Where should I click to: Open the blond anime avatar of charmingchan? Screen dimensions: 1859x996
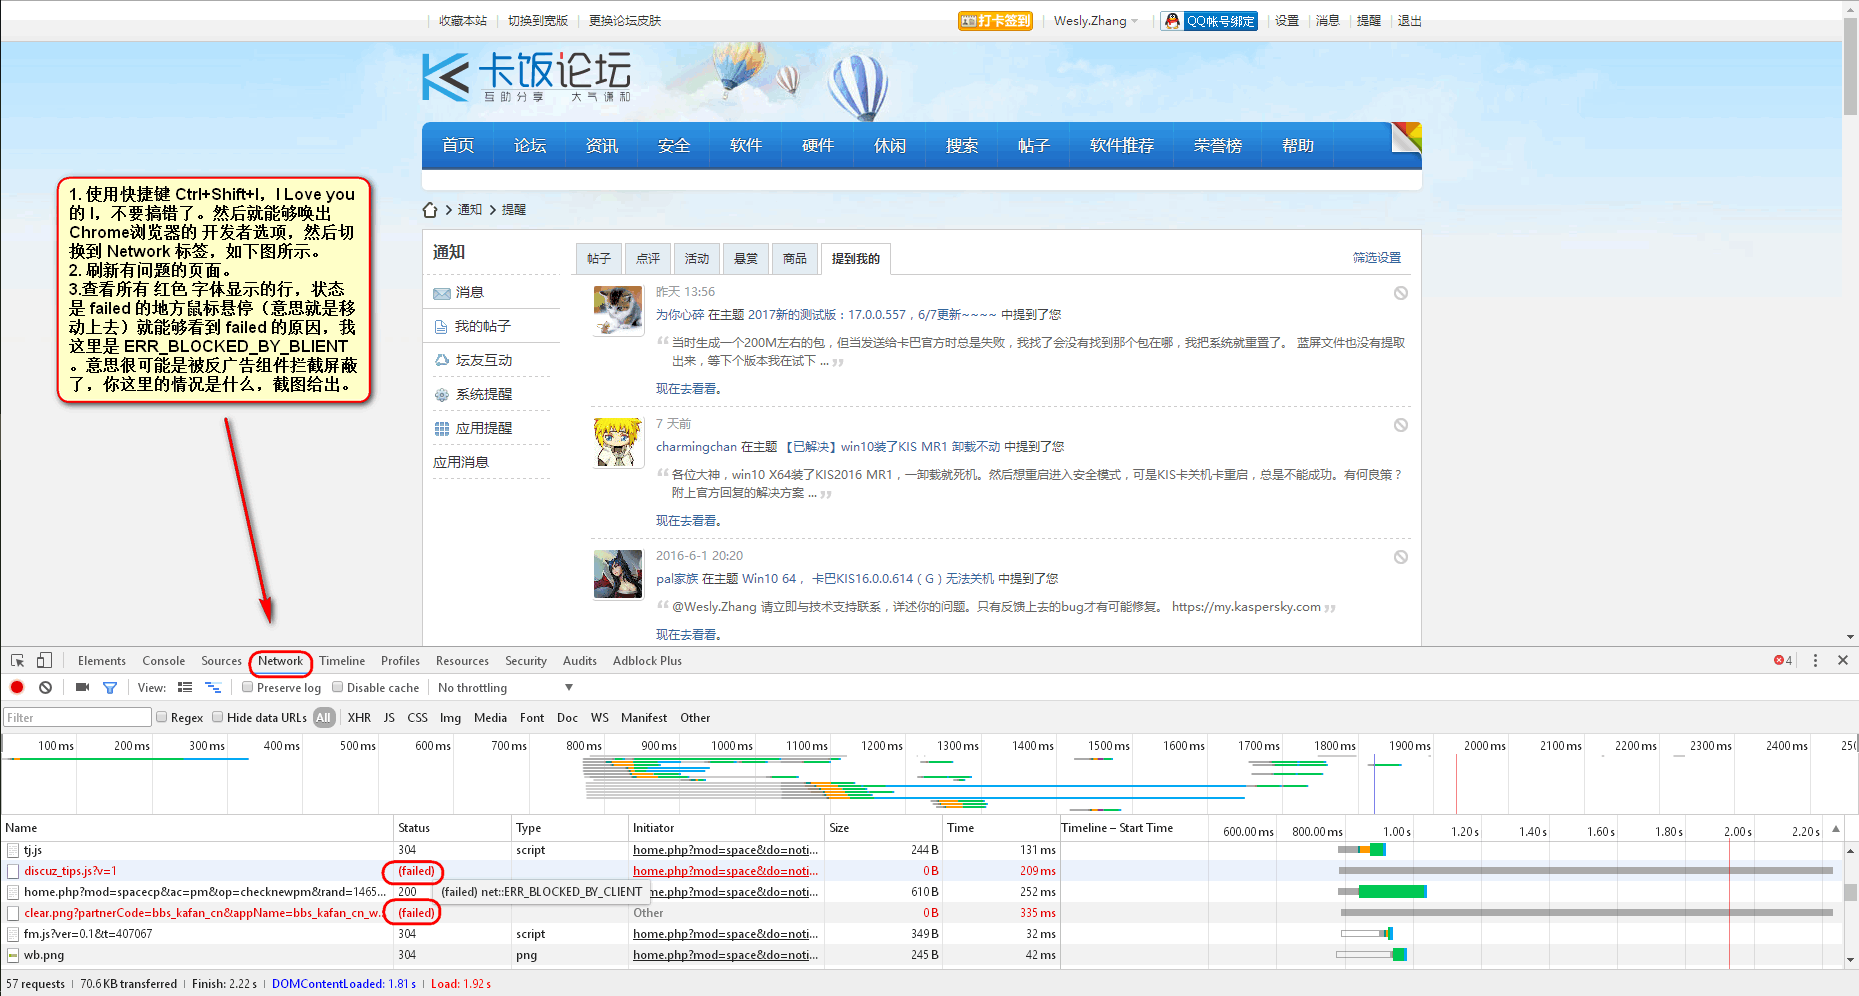(618, 442)
